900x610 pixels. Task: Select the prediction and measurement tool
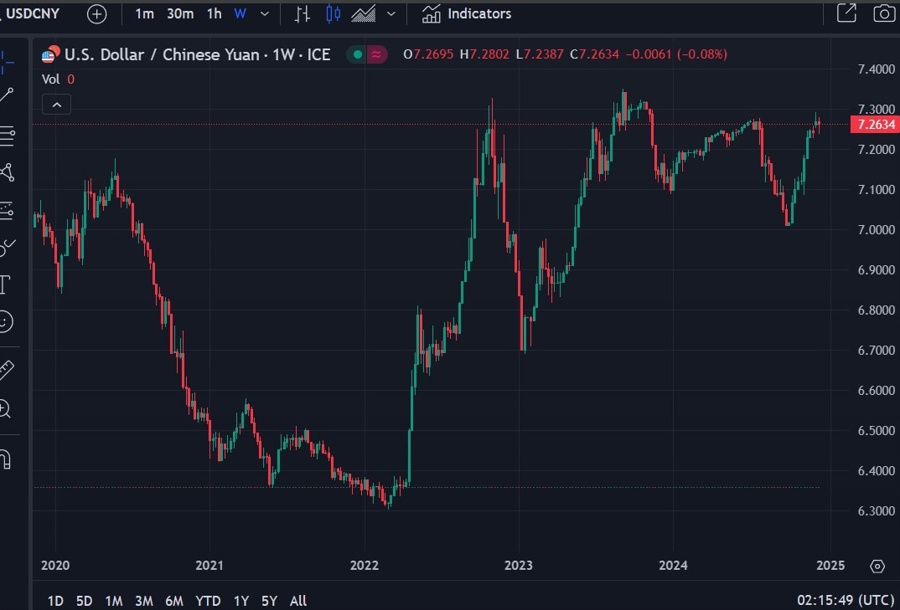[x=7, y=211]
